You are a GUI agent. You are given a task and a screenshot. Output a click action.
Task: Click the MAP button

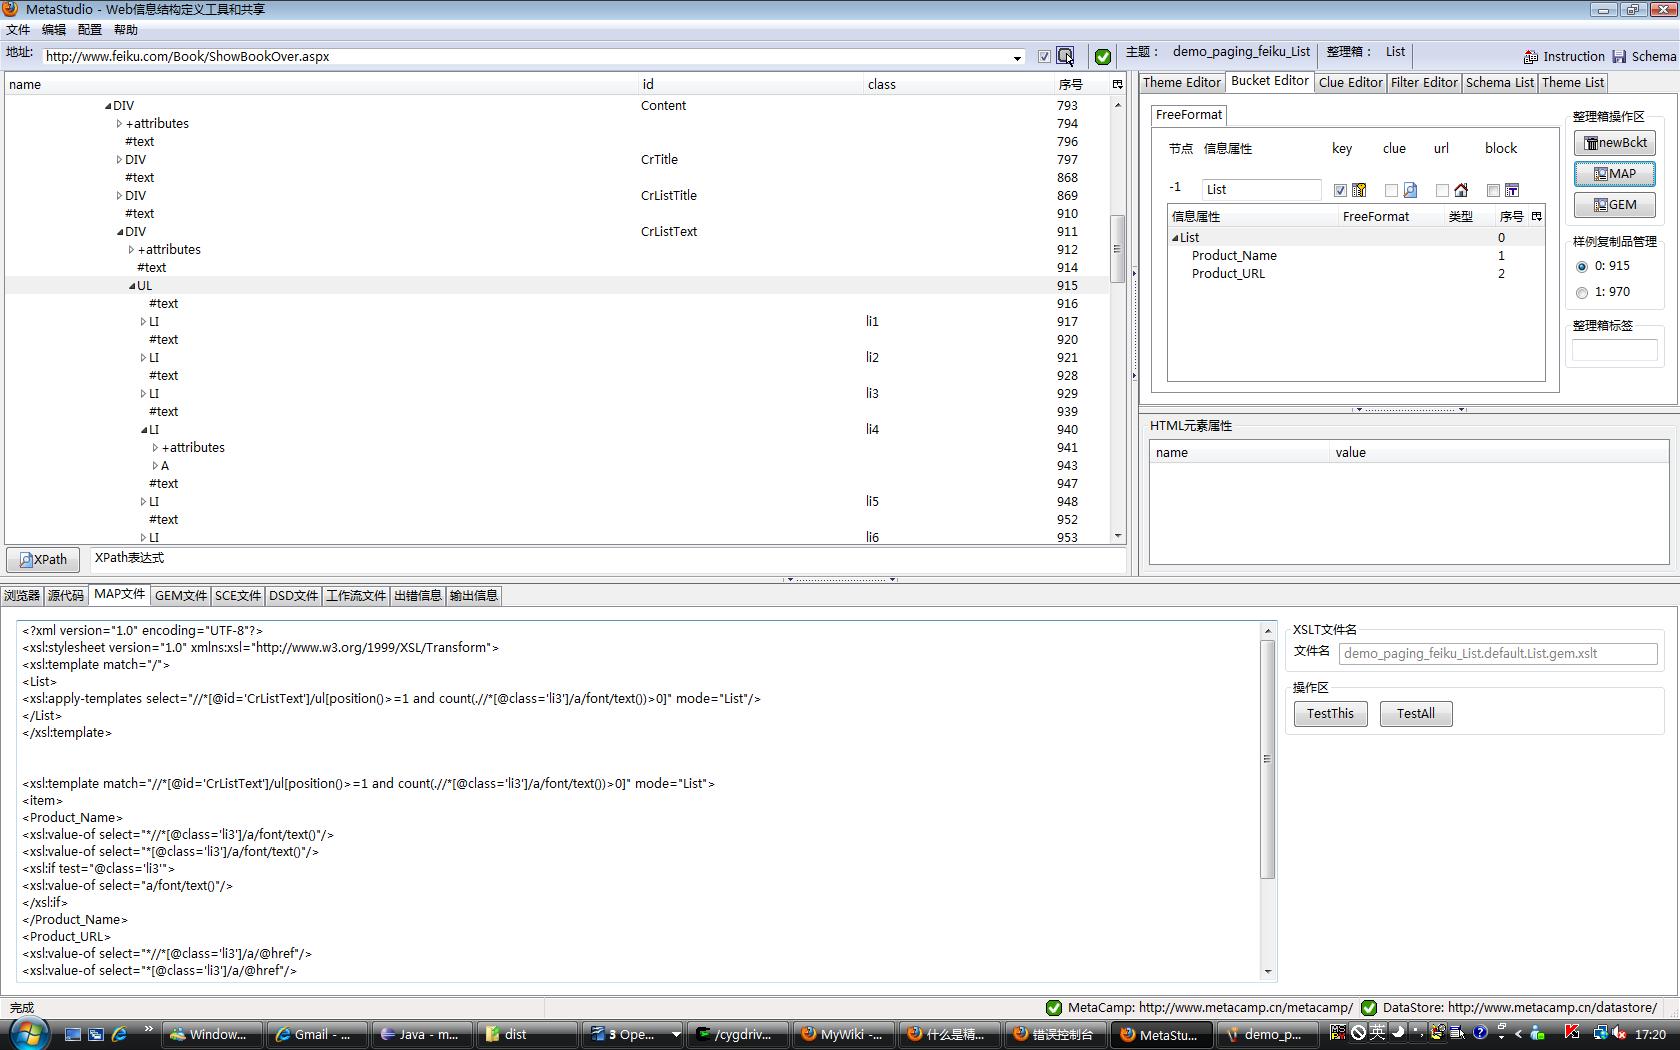pyautogui.click(x=1615, y=174)
